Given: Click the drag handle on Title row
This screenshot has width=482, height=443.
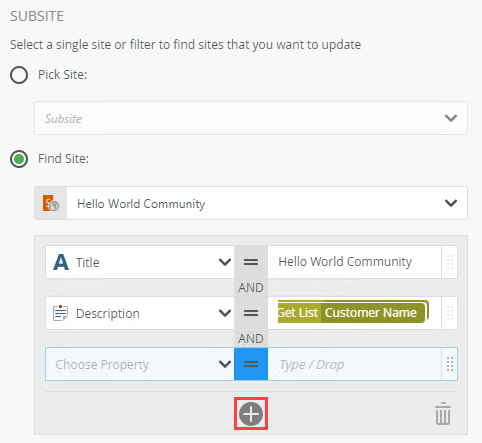Looking at the screenshot, I should 450,262.
